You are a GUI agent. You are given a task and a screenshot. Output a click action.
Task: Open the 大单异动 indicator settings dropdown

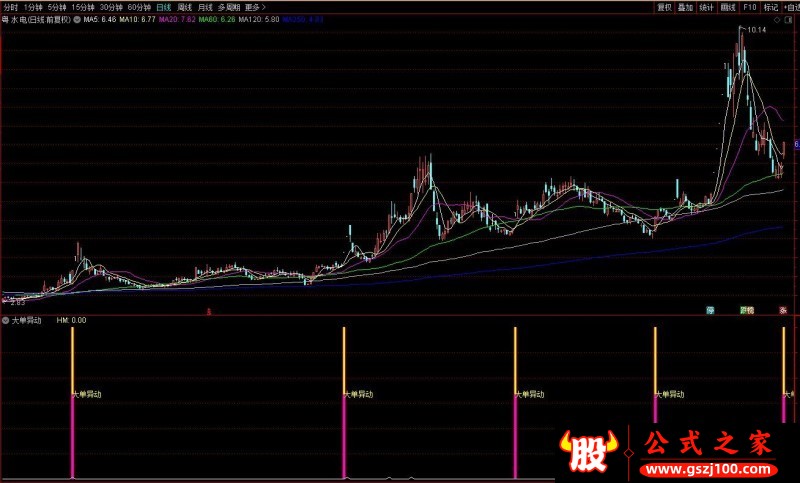pyautogui.click(x=6, y=320)
